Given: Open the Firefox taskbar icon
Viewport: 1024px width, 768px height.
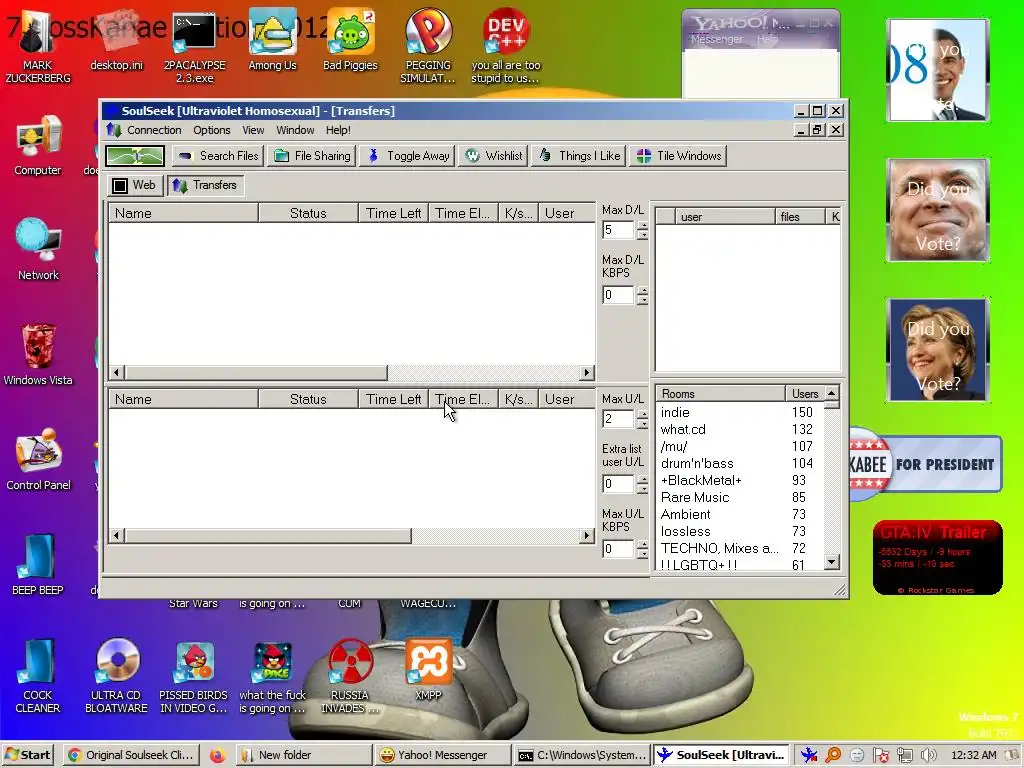Looking at the screenshot, I should 217,756.
